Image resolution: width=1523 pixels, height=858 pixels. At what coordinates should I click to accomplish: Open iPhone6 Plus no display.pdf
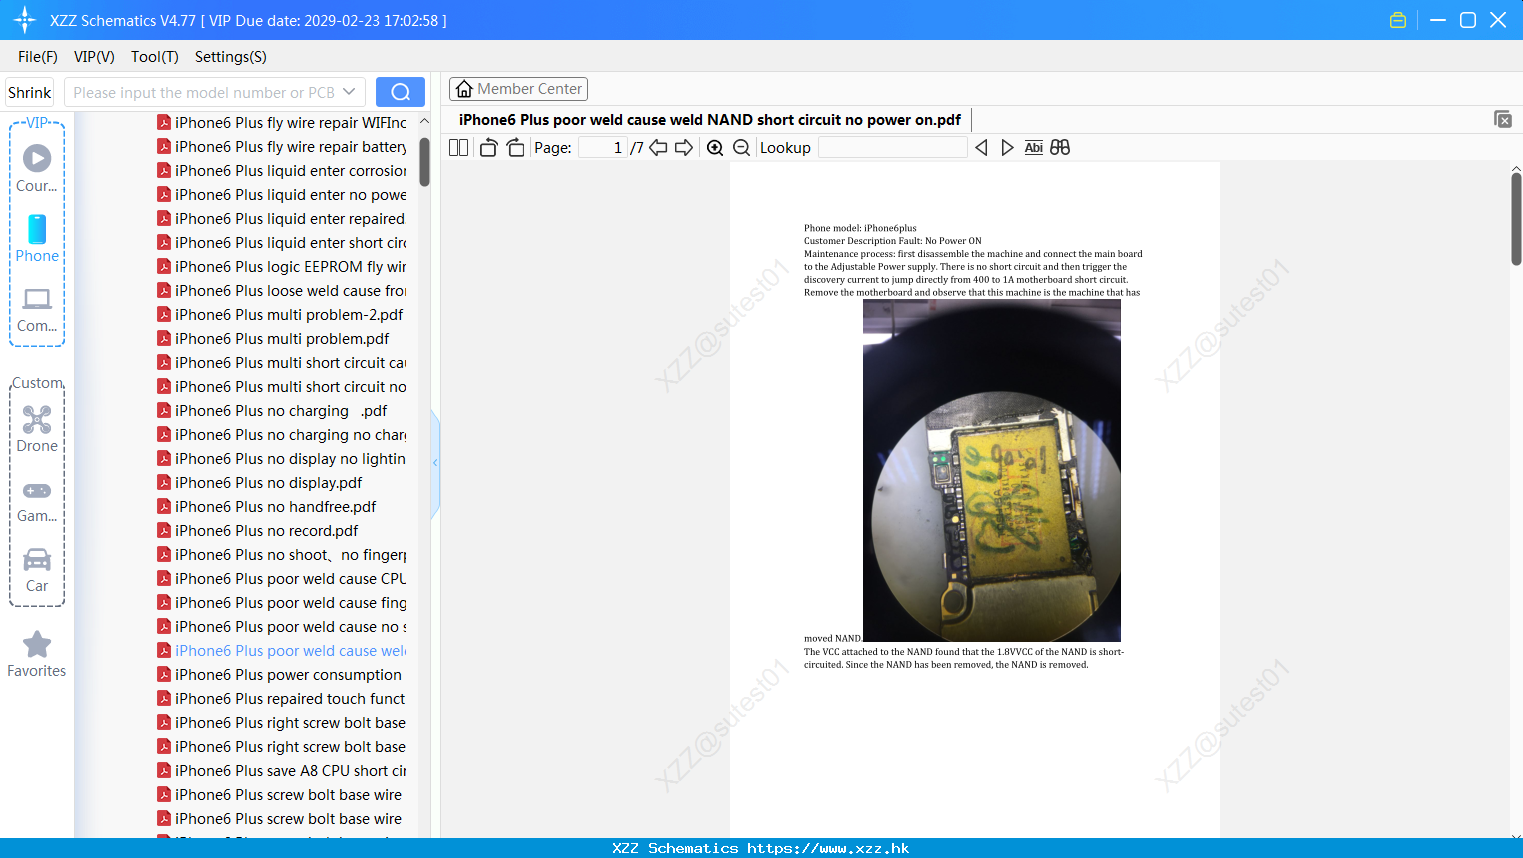tap(260, 483)
